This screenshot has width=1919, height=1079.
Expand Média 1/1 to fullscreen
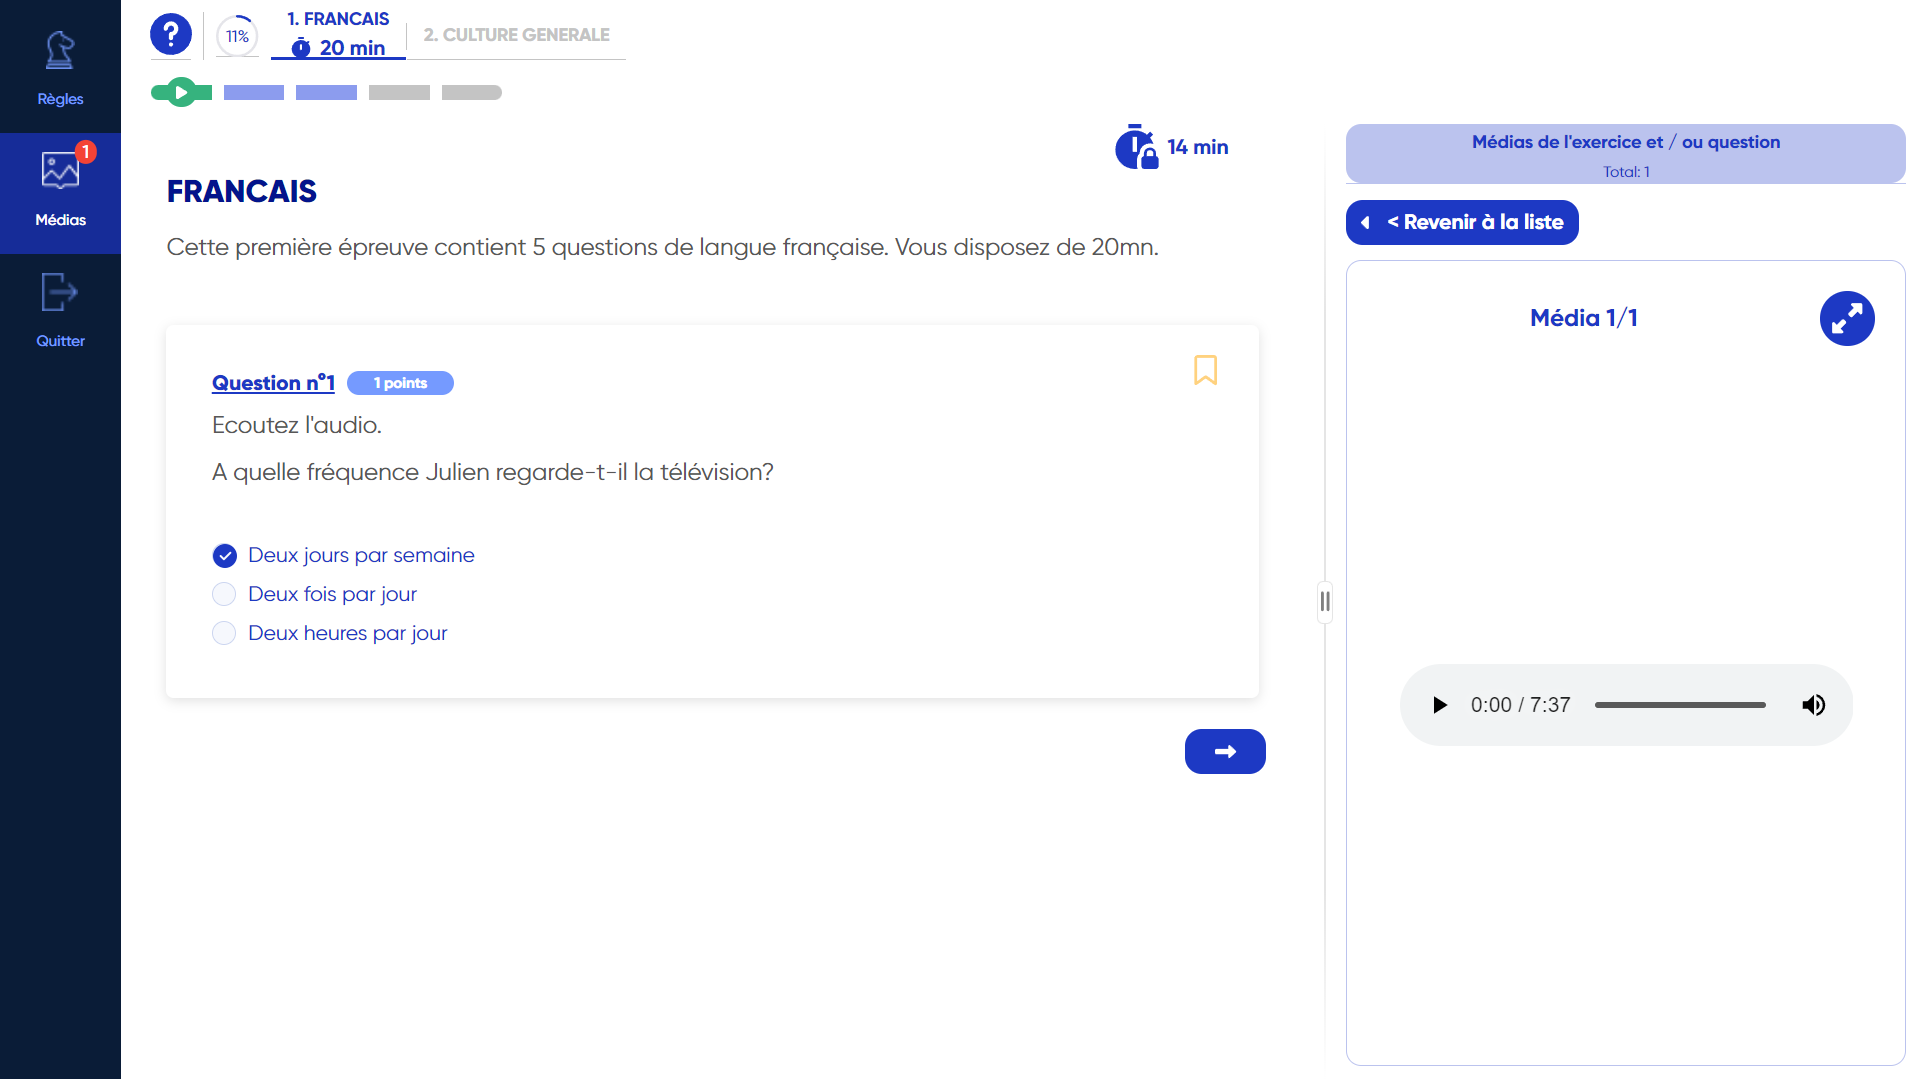tap(1846, 318)
